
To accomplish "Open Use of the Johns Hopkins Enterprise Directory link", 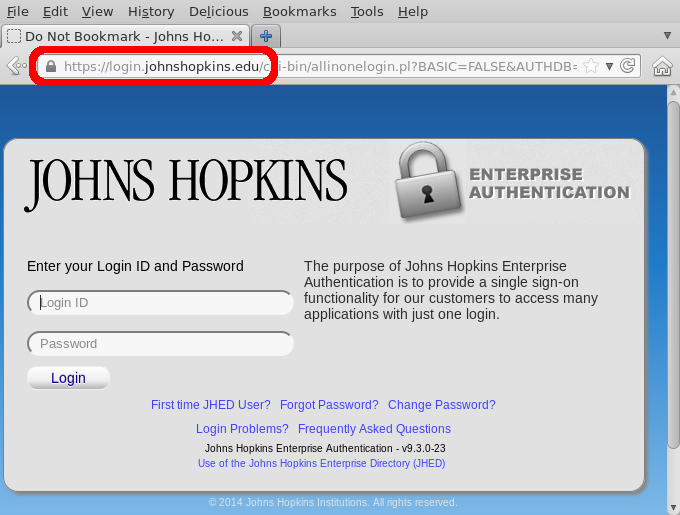I will tap(321, 463).
